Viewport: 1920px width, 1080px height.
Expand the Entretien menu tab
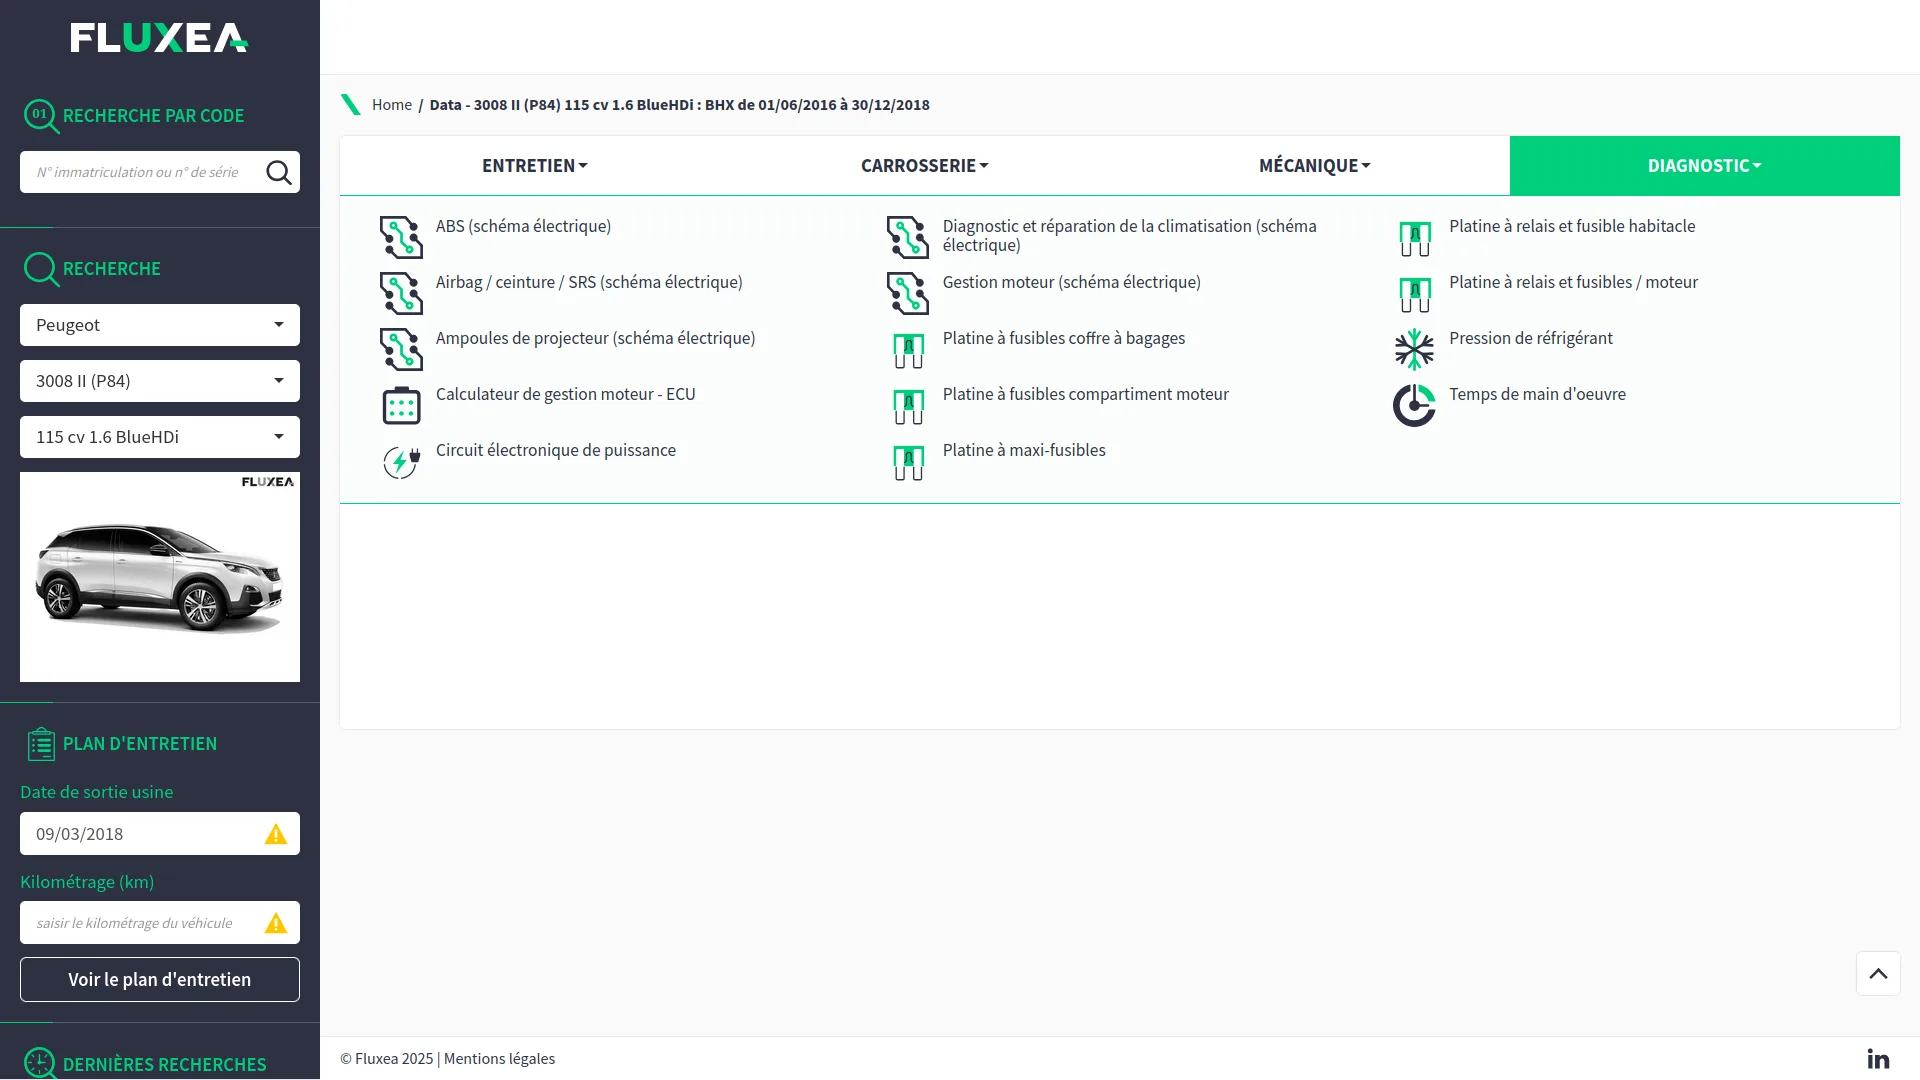pyautogui.click(x=535, y=166)
